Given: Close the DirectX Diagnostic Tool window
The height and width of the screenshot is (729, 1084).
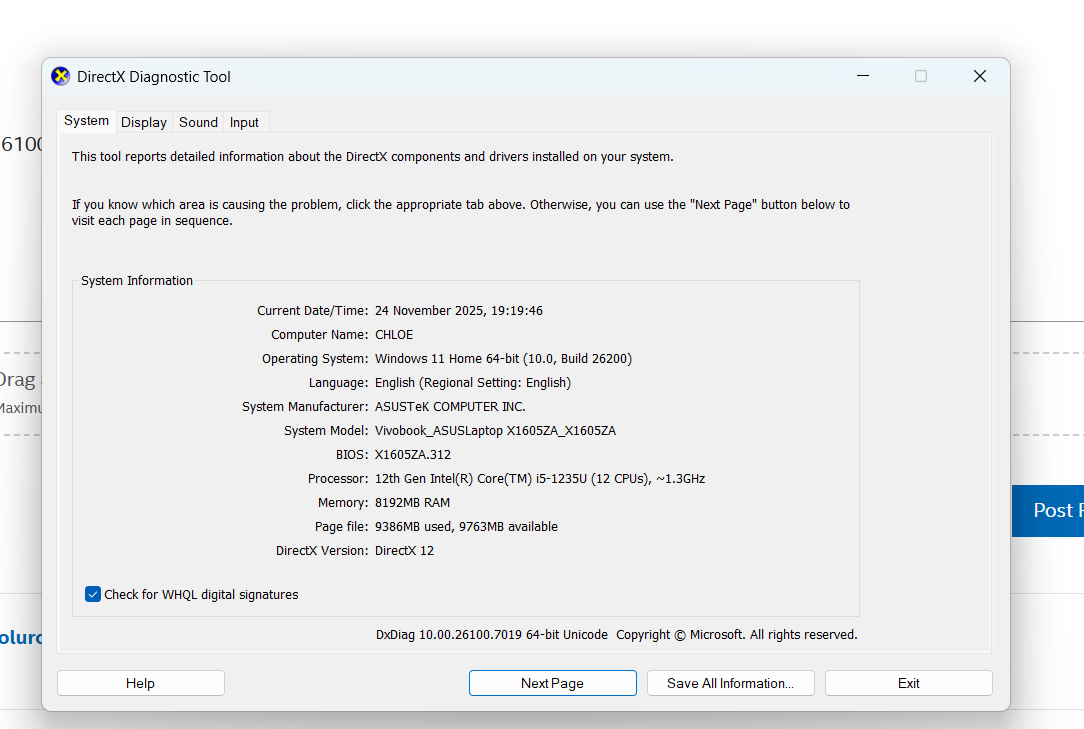Looking at the screenshot, I should pos(980,77).
